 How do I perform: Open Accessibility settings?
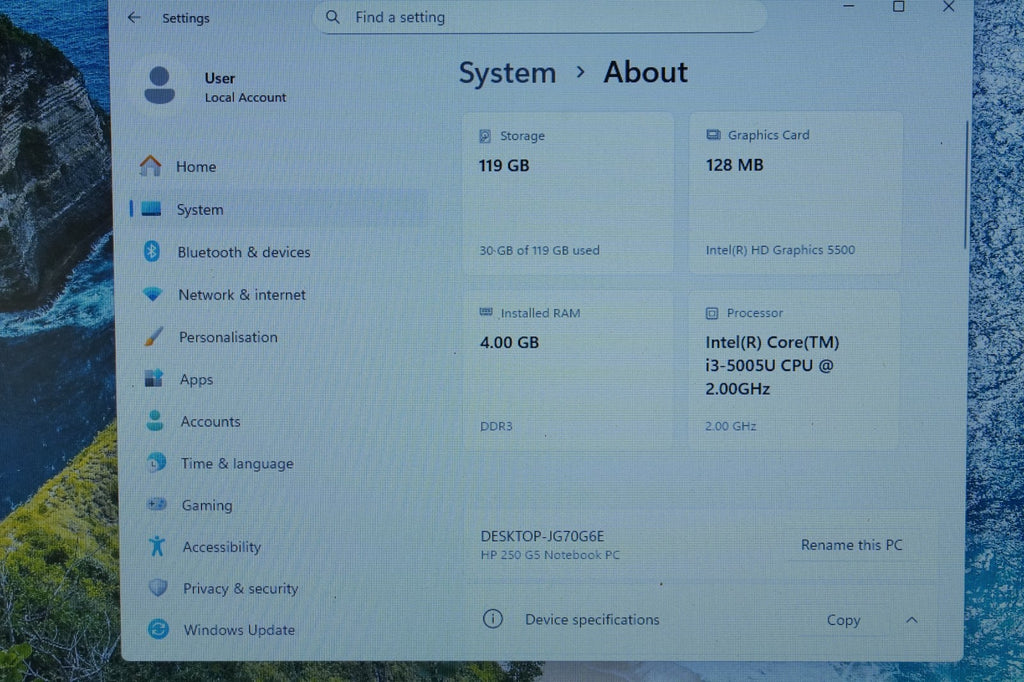[221, 547]
